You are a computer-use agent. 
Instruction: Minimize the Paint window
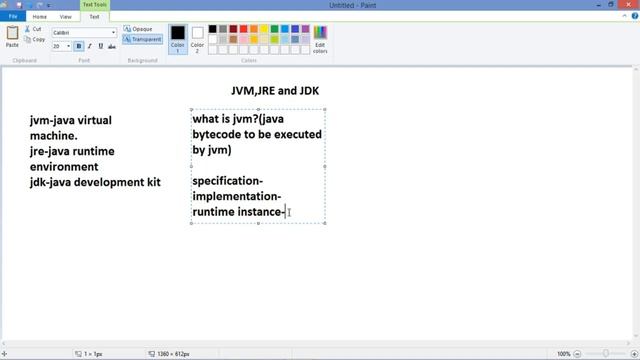tap(598, 5)
